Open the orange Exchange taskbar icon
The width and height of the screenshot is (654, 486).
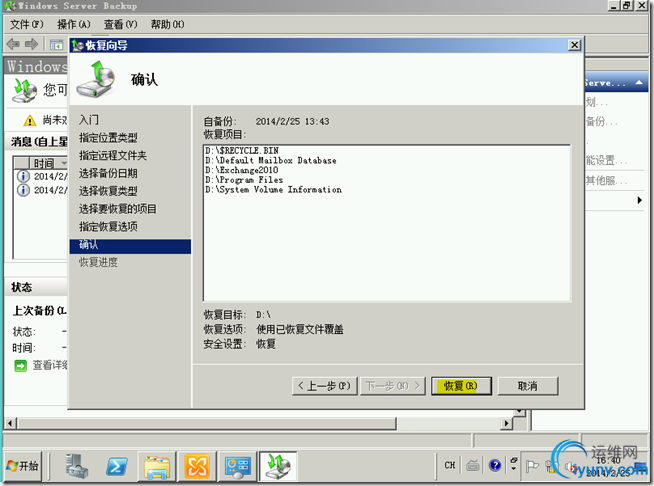coord(197,466)
